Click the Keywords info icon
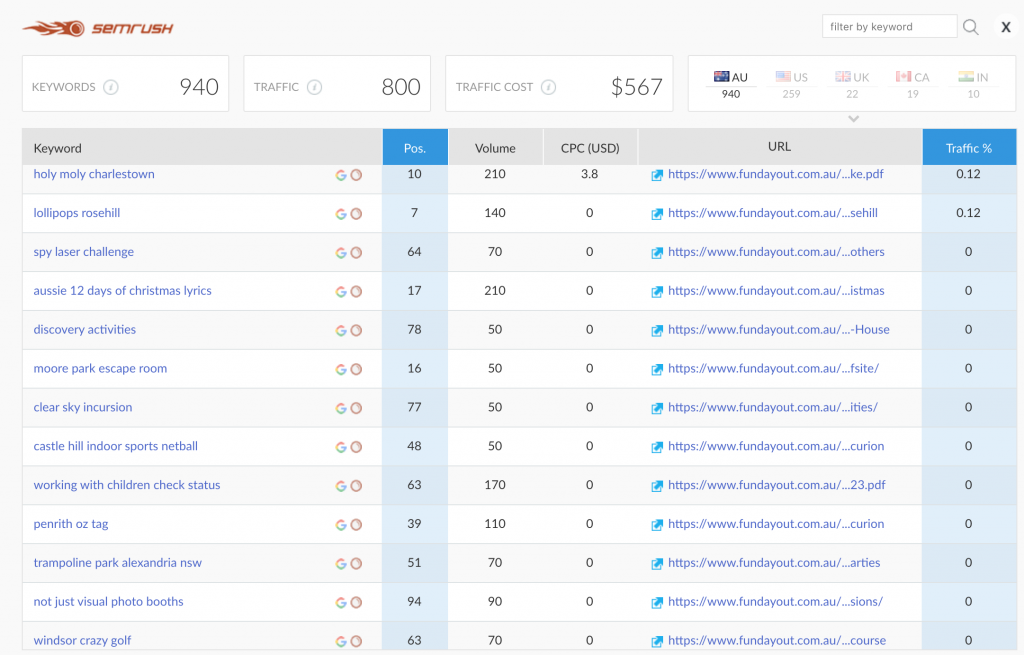The image size is (1024, 655). 111,87
